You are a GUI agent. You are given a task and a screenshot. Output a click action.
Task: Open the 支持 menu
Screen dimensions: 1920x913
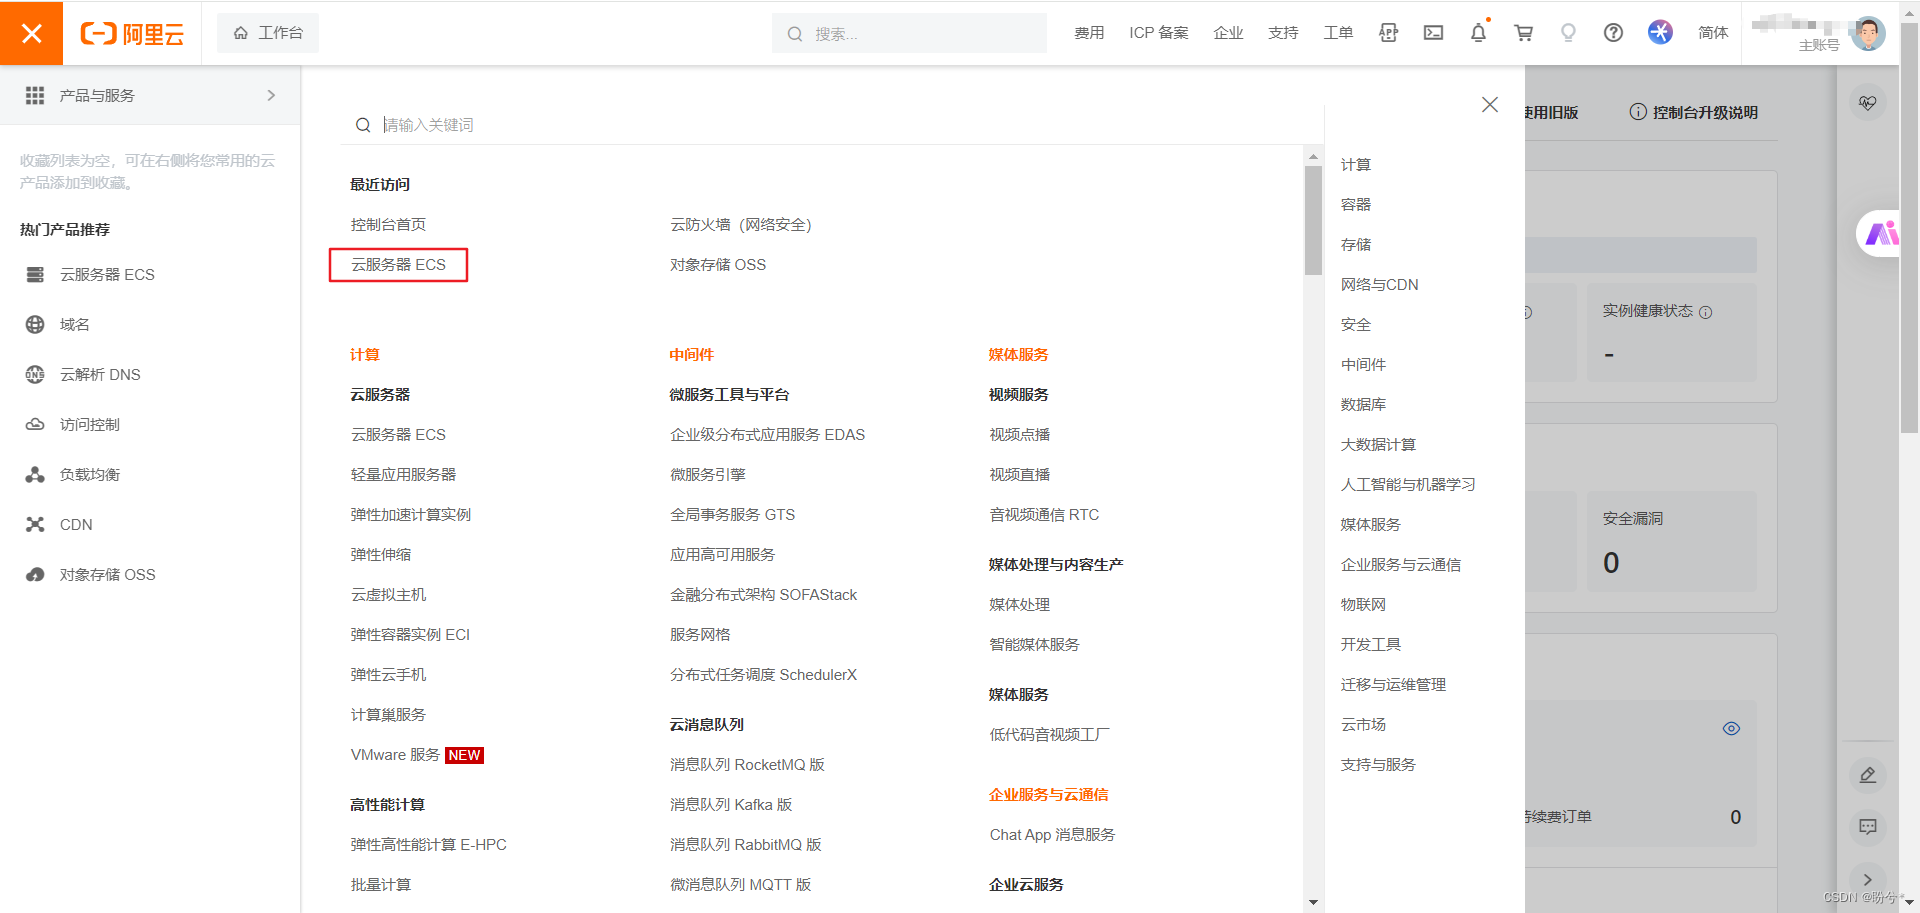pos(1283,33)
